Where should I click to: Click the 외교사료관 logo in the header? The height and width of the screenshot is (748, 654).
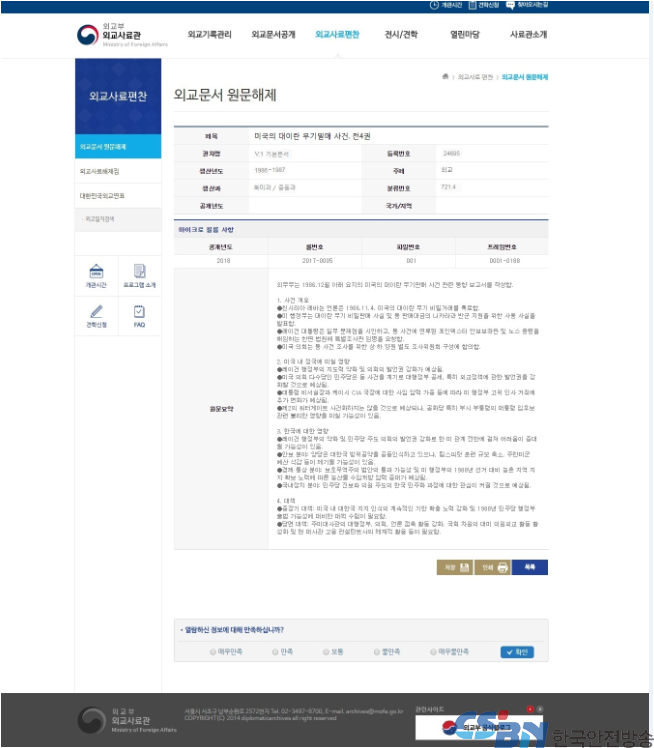(122, 35)
